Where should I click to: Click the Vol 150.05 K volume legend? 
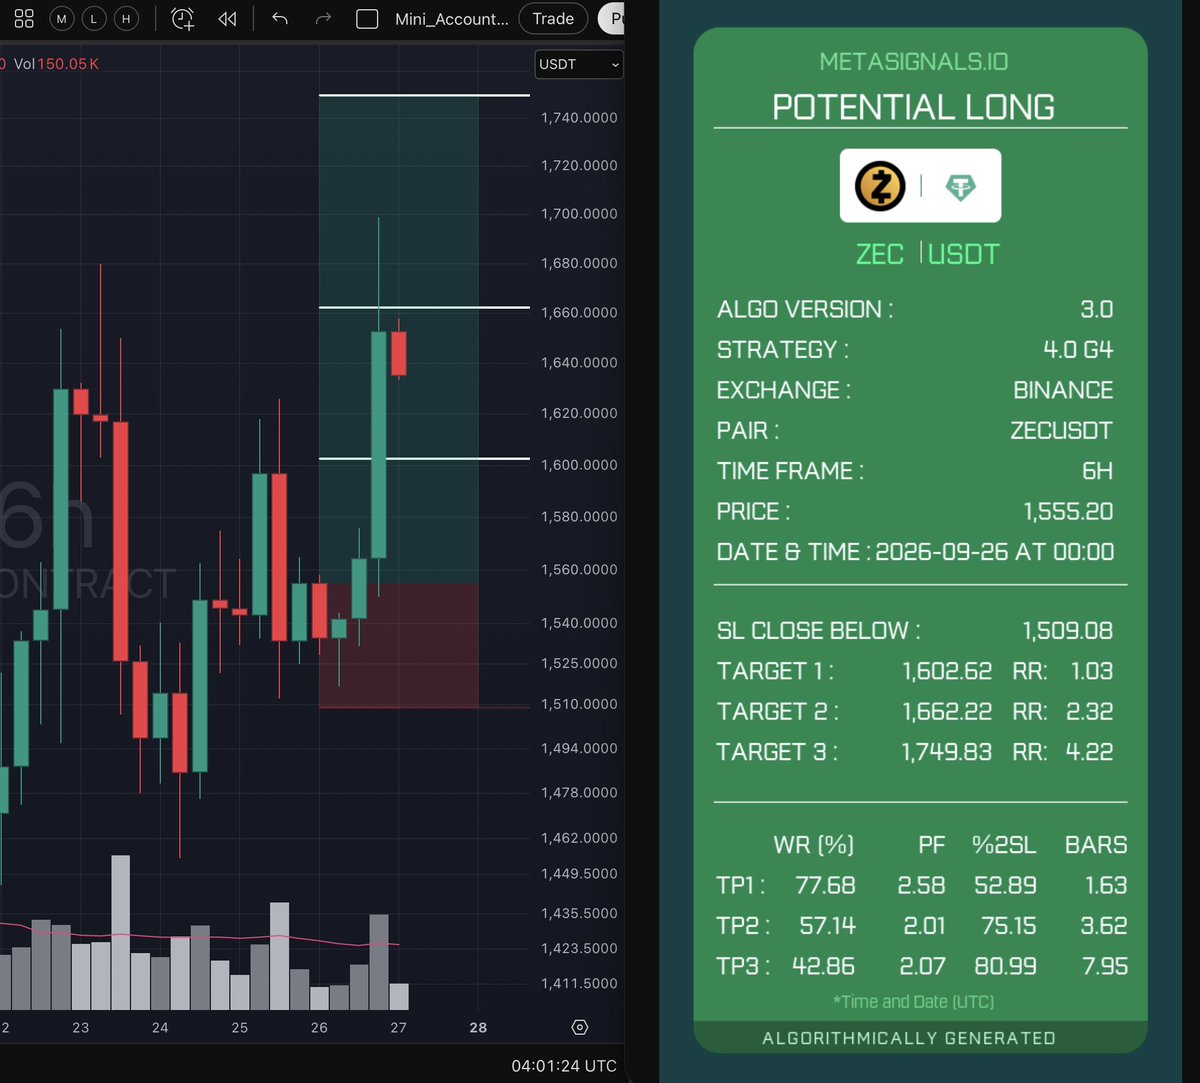pos(56,64)
